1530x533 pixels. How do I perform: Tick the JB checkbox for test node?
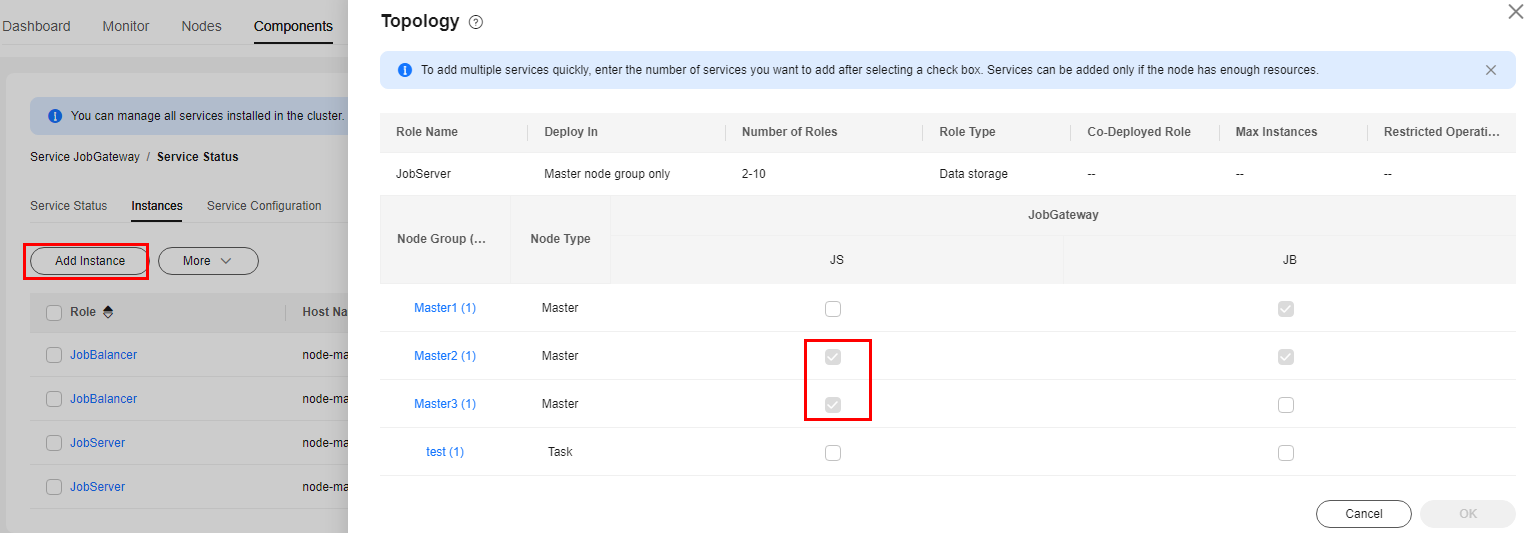coord(1286,453)
